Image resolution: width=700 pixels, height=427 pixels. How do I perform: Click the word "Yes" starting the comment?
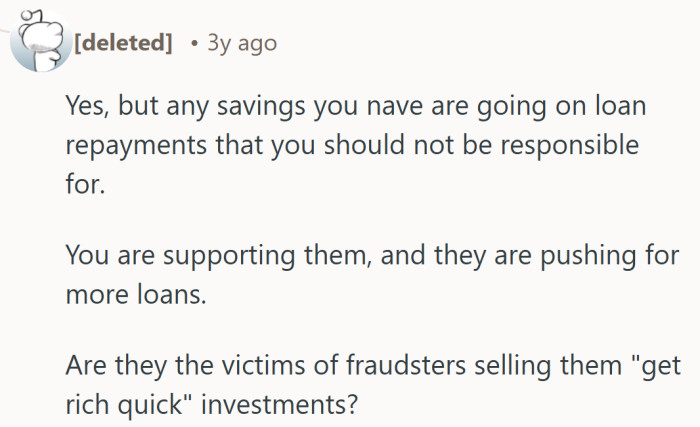(86, 104)
